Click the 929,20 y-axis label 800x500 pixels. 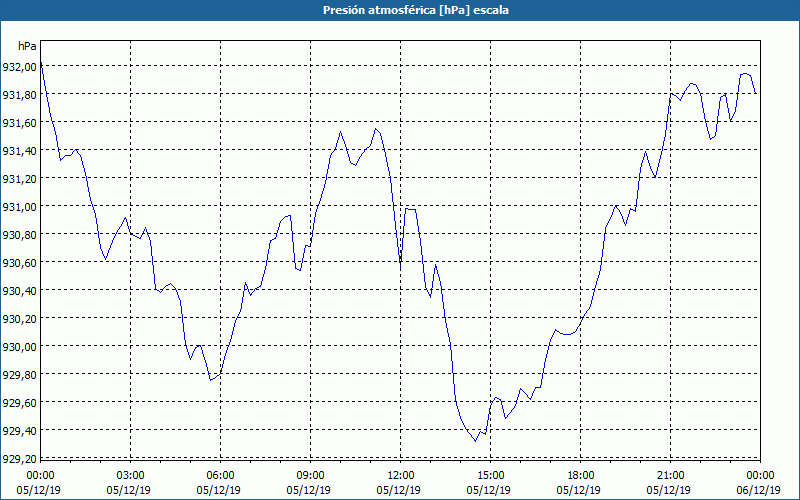coord(19,459)
